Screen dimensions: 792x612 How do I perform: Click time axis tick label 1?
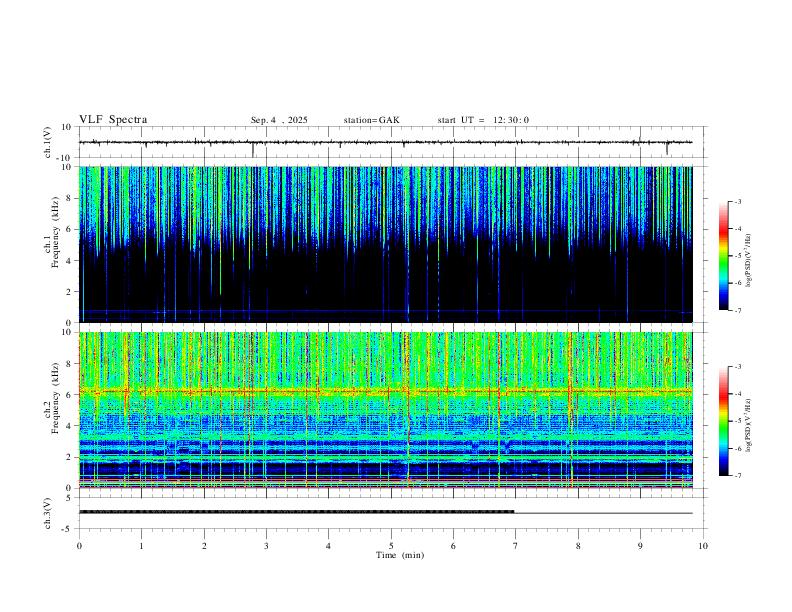pyautogui.click(x=141, y=546)
